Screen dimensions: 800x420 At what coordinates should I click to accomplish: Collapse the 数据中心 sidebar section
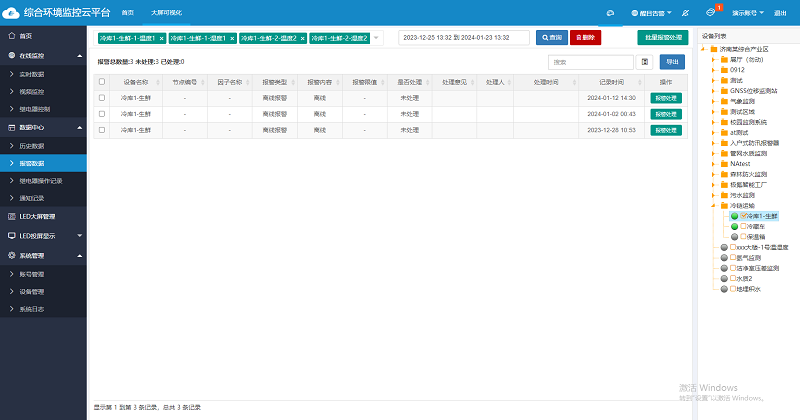tap(43, 128)
